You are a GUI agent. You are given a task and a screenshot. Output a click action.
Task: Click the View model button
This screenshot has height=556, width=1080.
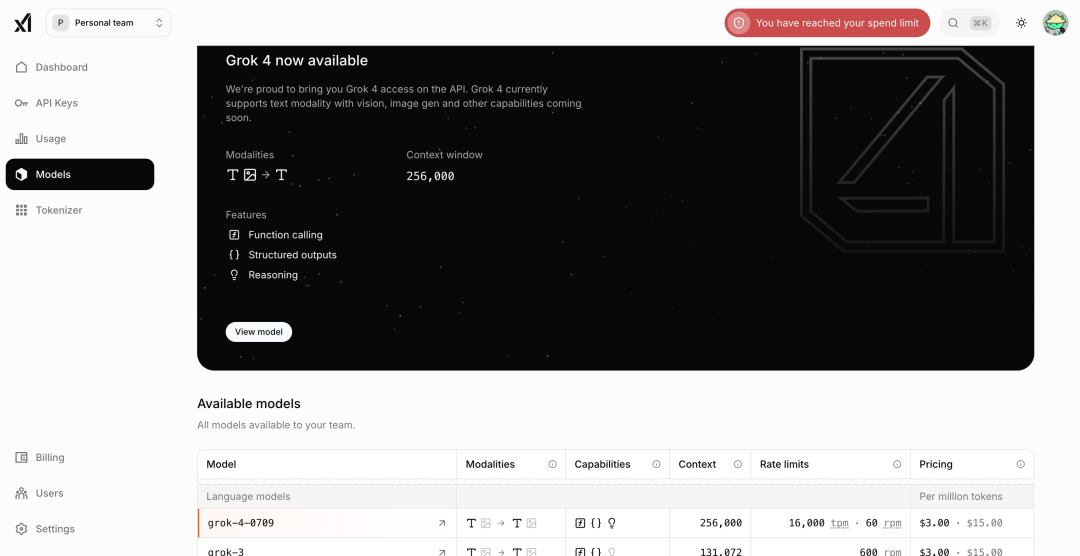click(259, 332)
